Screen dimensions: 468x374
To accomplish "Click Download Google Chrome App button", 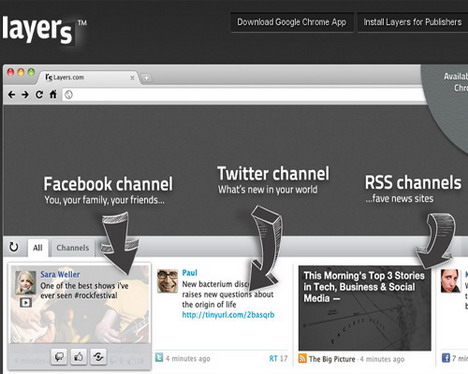I will click(292, 22).
